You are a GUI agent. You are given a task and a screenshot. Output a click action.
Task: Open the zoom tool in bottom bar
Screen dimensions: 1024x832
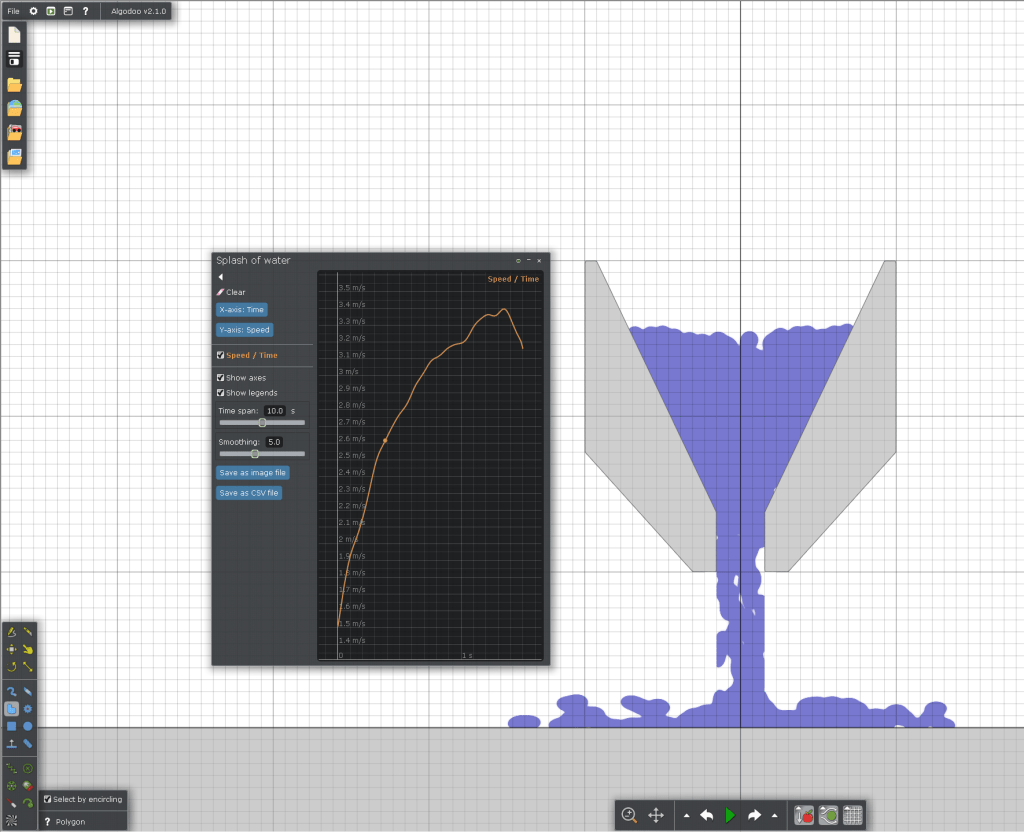pos(629,815)
